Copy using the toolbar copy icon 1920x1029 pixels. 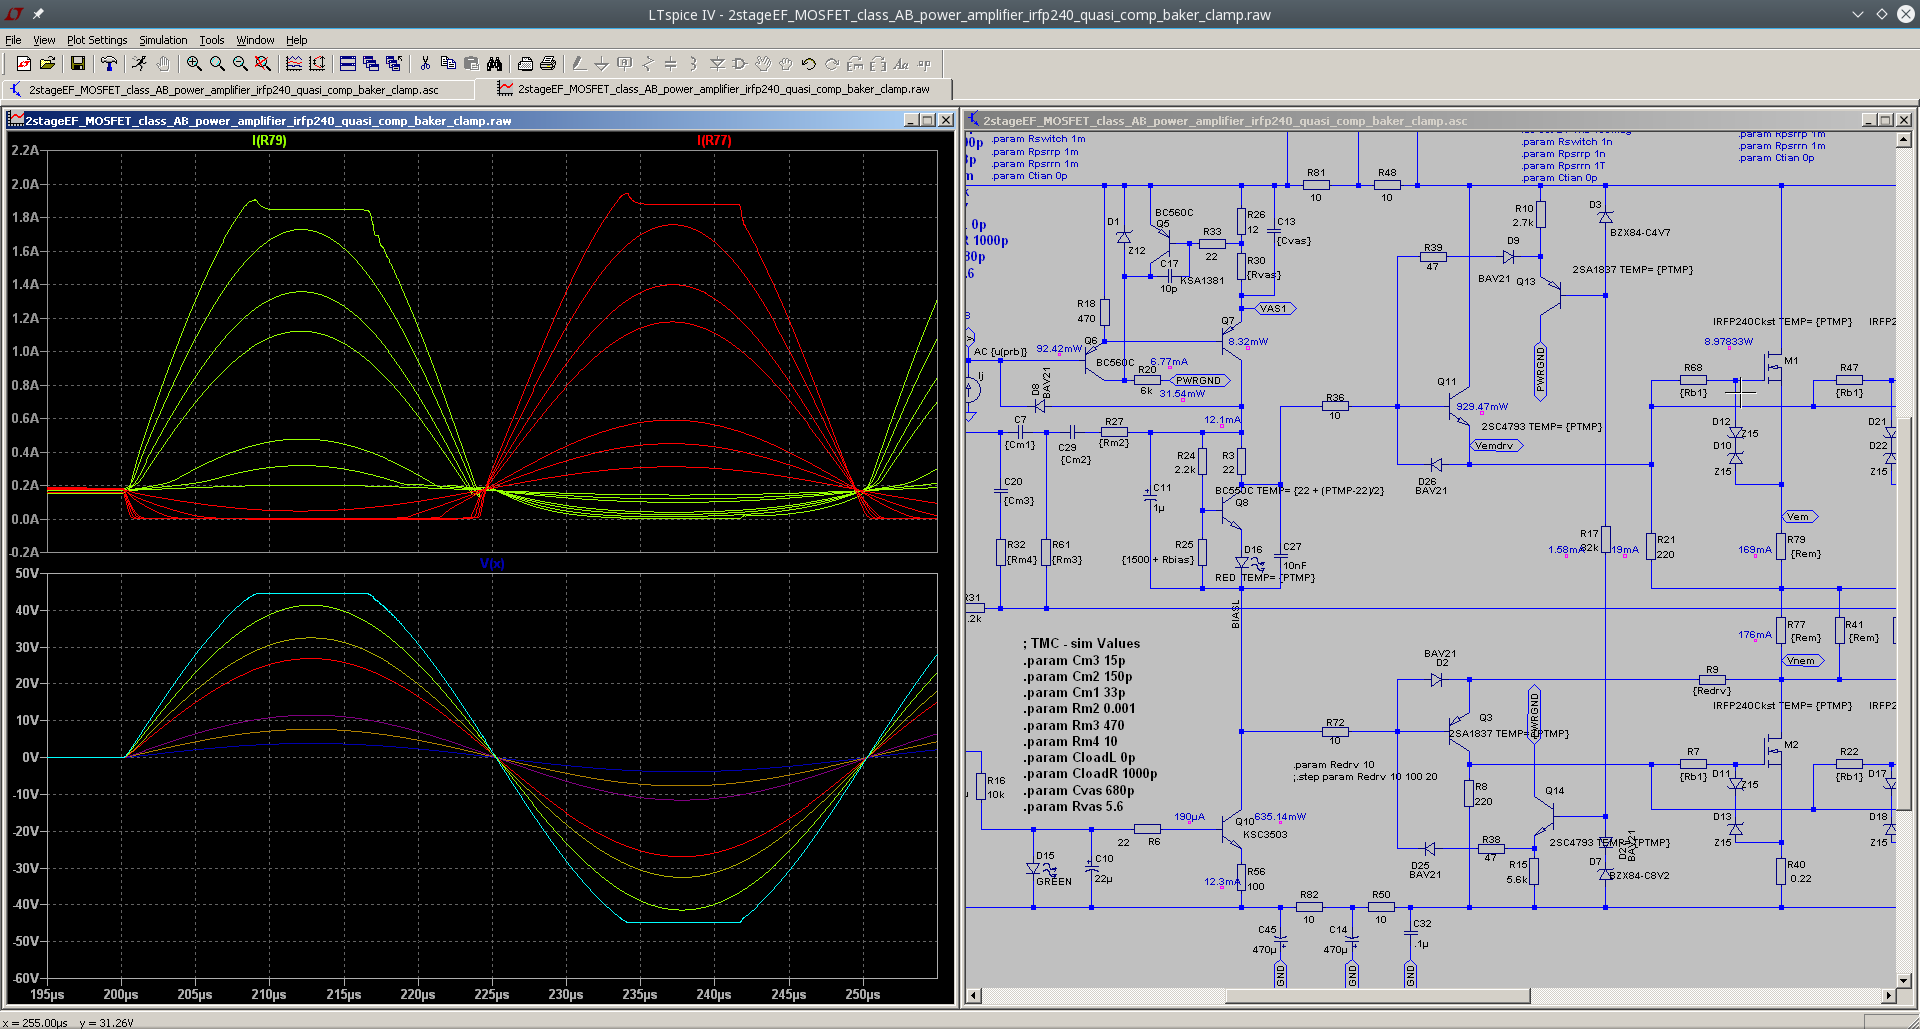pos(448,64)
